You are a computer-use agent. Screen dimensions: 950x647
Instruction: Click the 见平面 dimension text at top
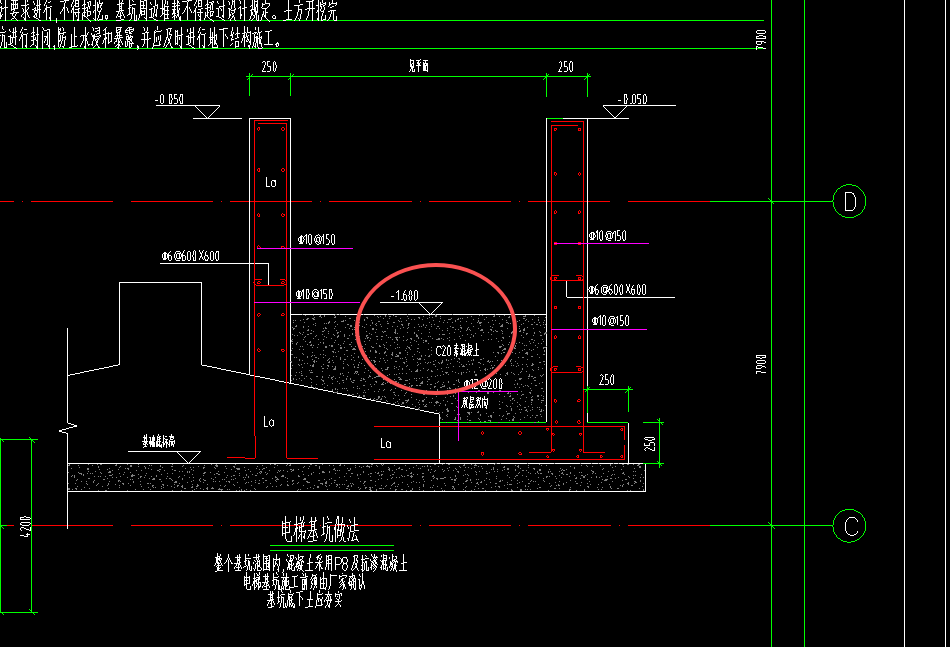coord(419,65)
